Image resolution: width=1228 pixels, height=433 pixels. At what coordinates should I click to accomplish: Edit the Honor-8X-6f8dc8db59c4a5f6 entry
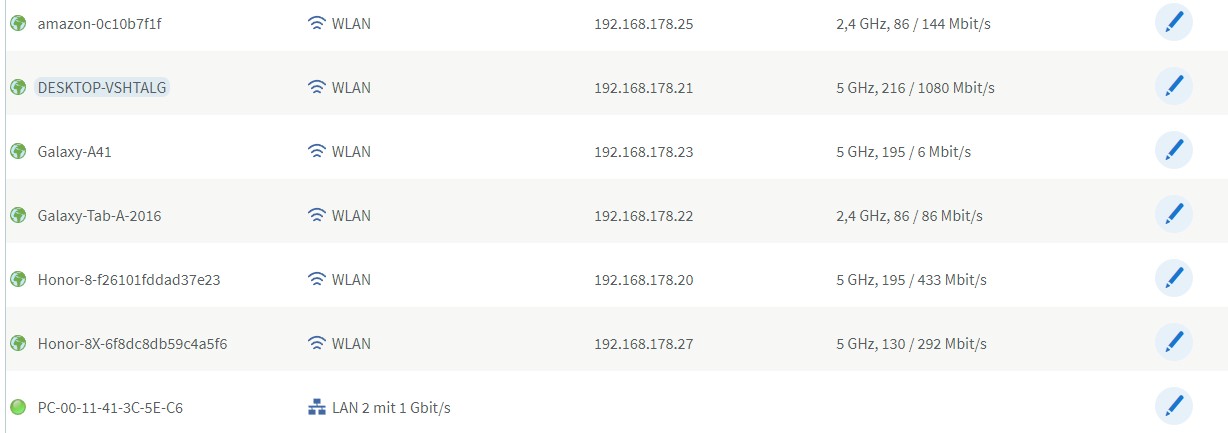coord(1174,343)
